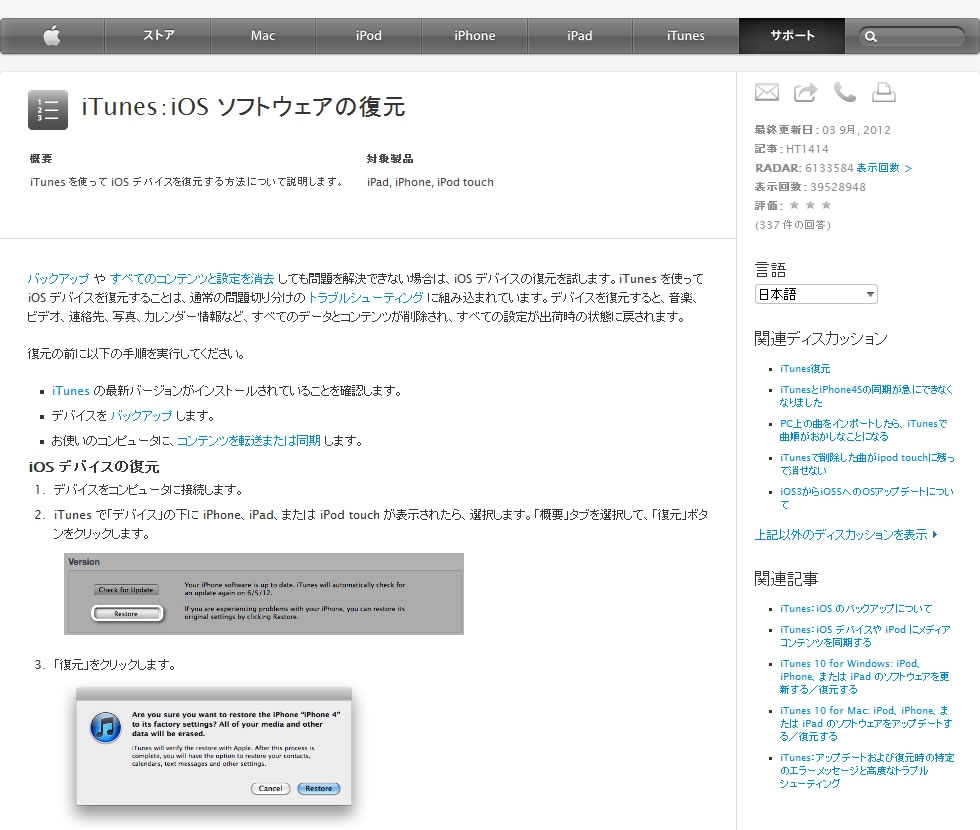Screen dimensions: 980x830
Task: Open the バックアップ link in the first paragraph
Action: click(58, 279)
